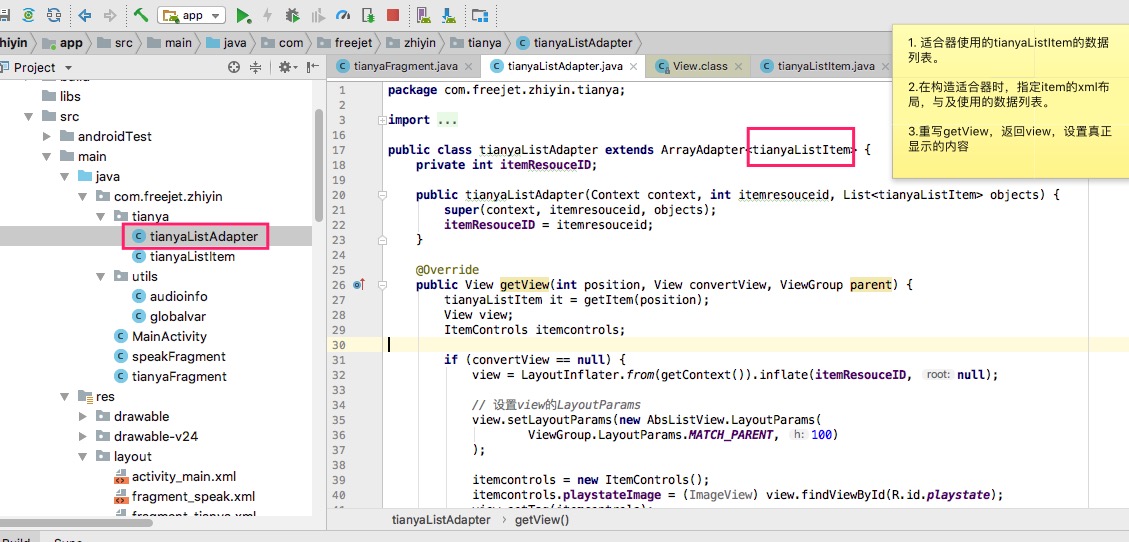Collapse the utils package node
Viewport: 1129px width, 542px height.
tap(101, 276)
